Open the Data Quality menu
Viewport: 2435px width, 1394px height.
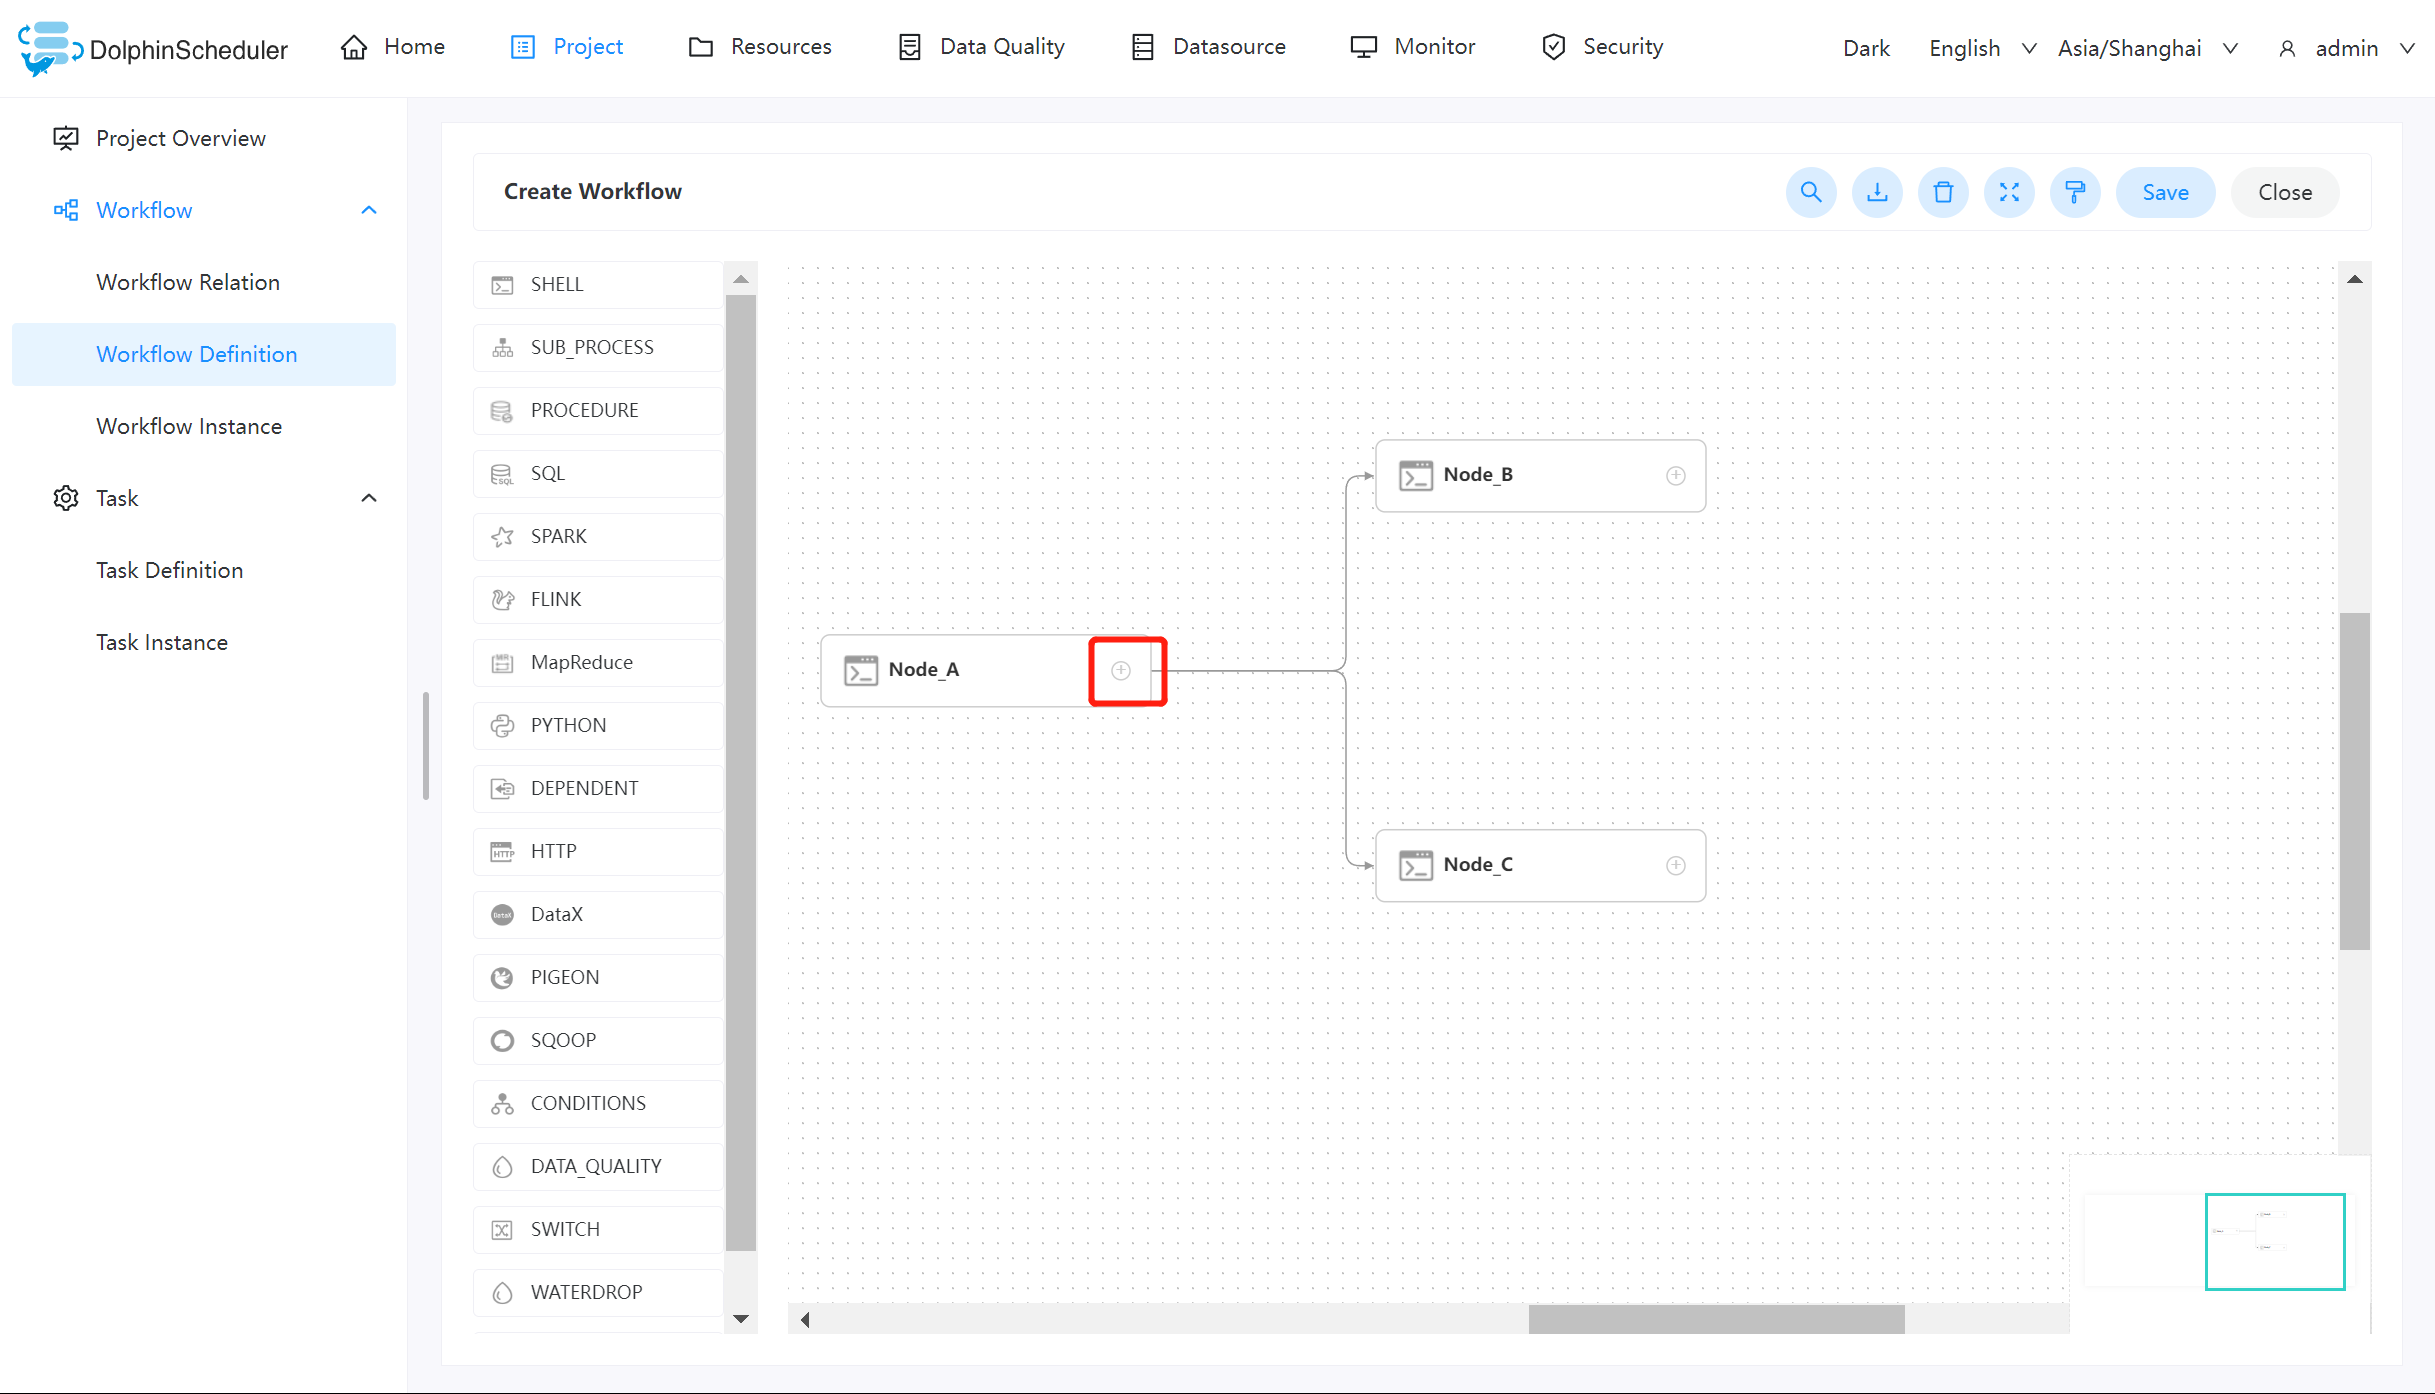click(x=1001, y=46)
